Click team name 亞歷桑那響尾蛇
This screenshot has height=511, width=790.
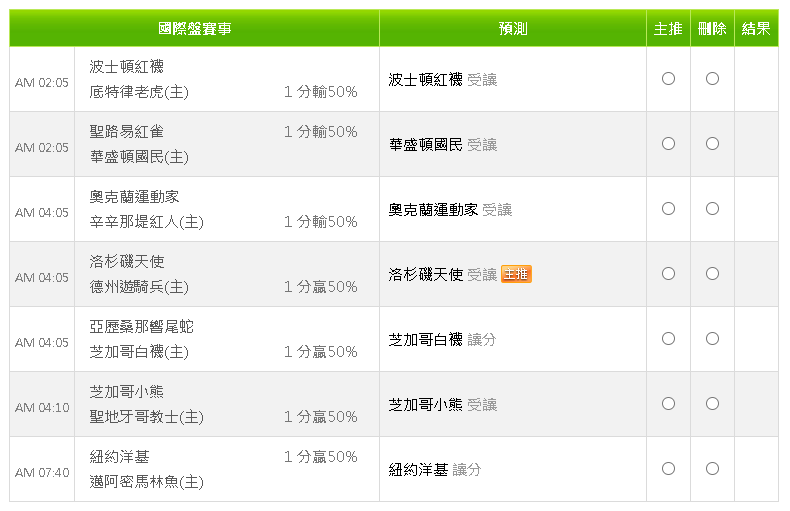click(x=142, y=327)
